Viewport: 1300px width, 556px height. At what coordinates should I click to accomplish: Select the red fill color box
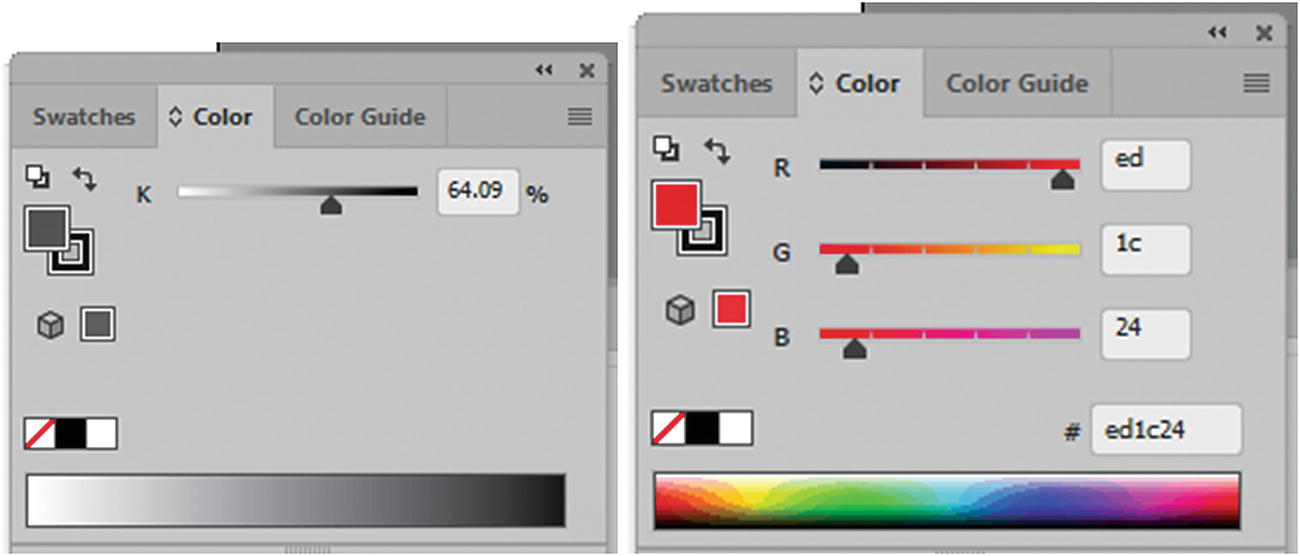pyautogui.click(x=675, y=205)
